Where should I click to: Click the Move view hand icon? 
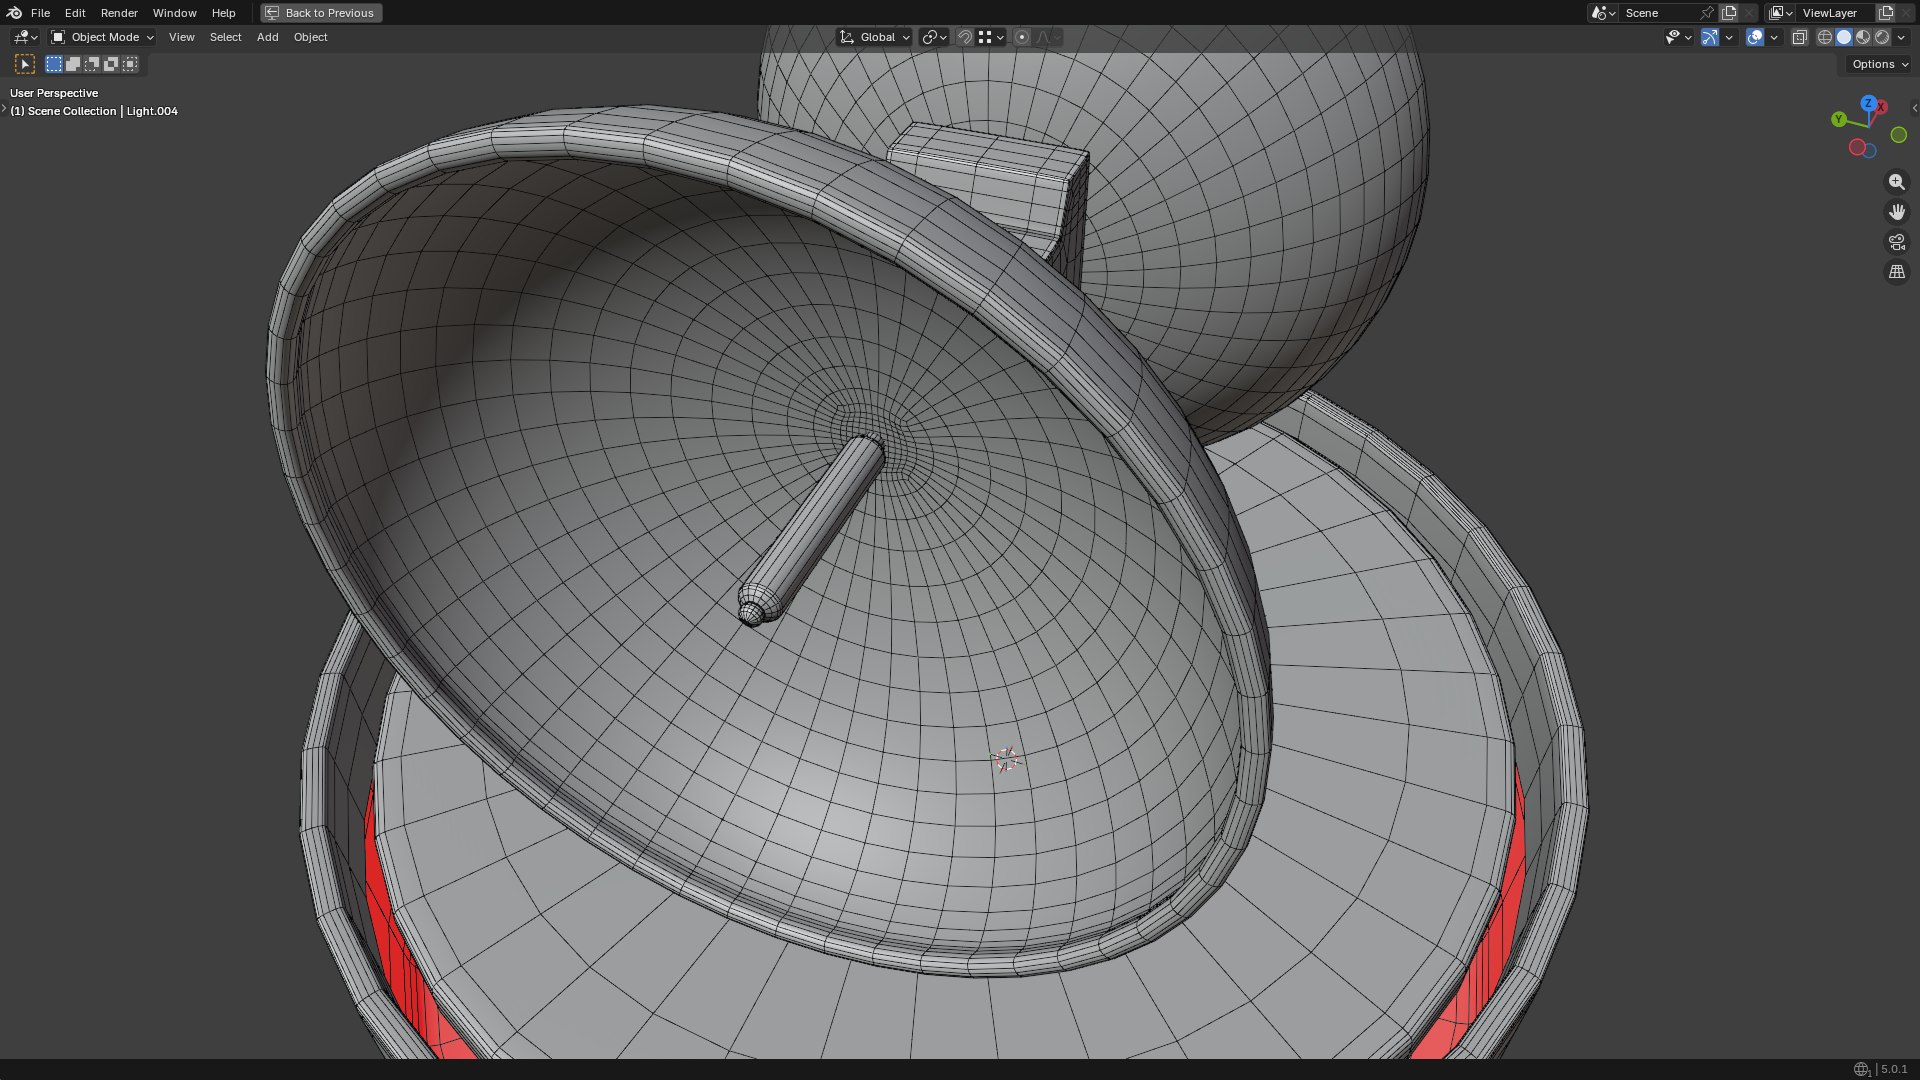tap(1896, 212)
